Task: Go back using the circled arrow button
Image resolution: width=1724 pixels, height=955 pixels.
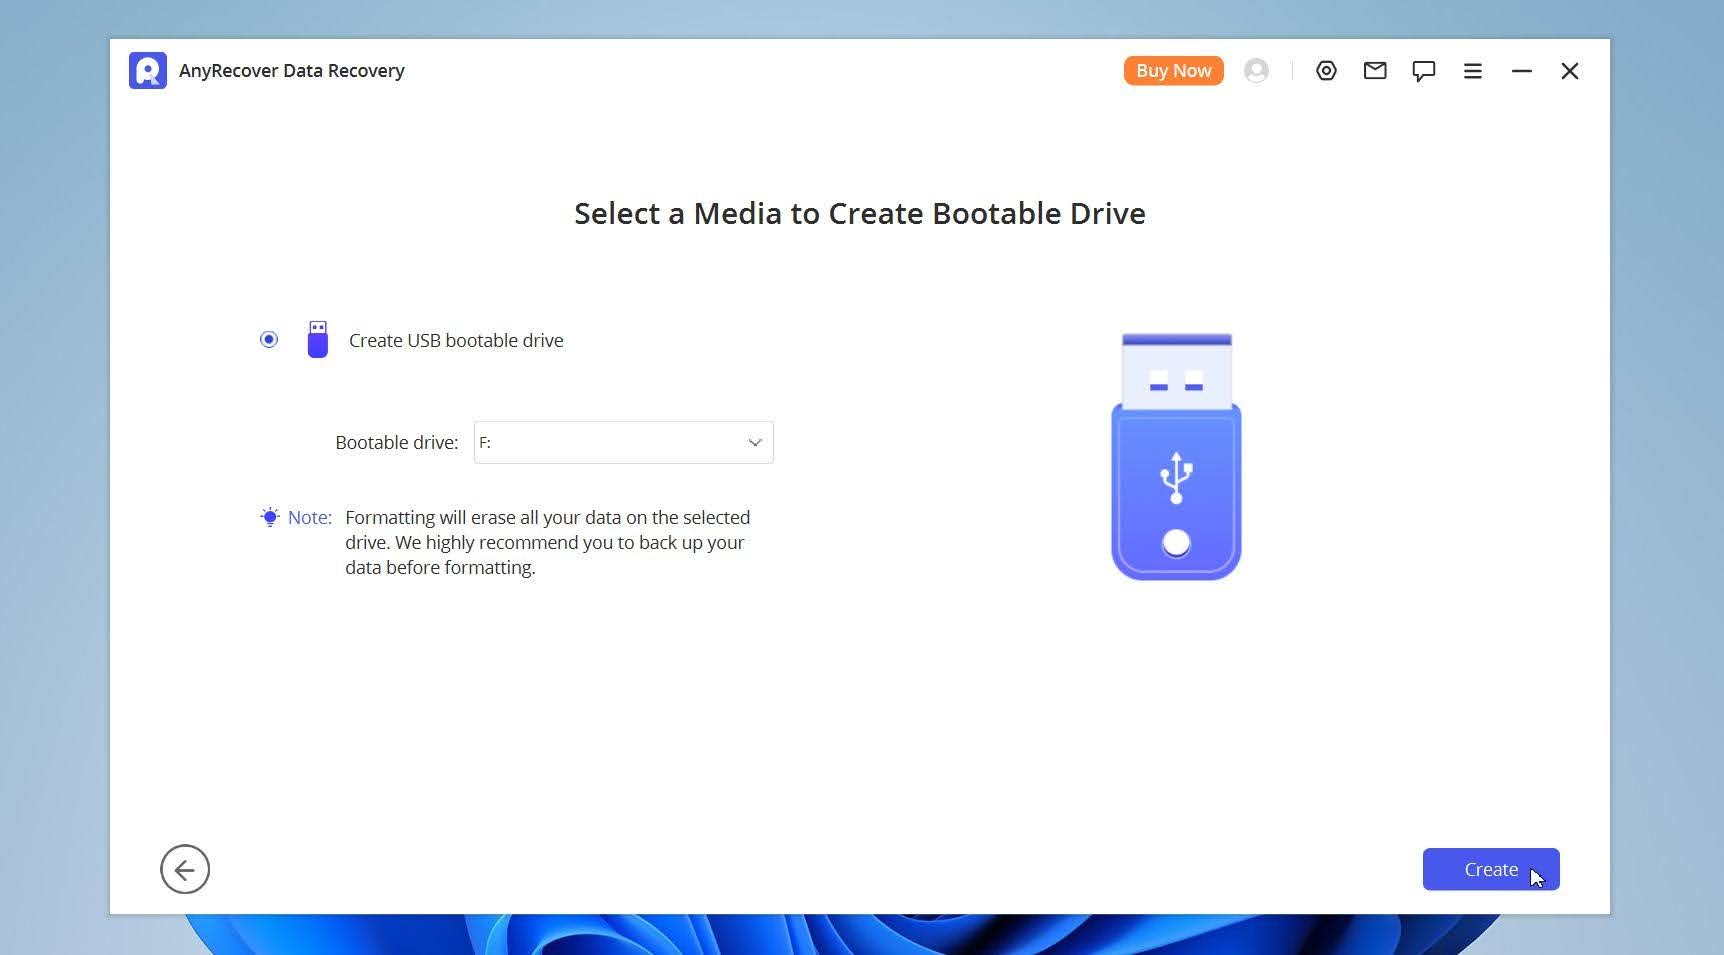Action: tap(185, 869)
